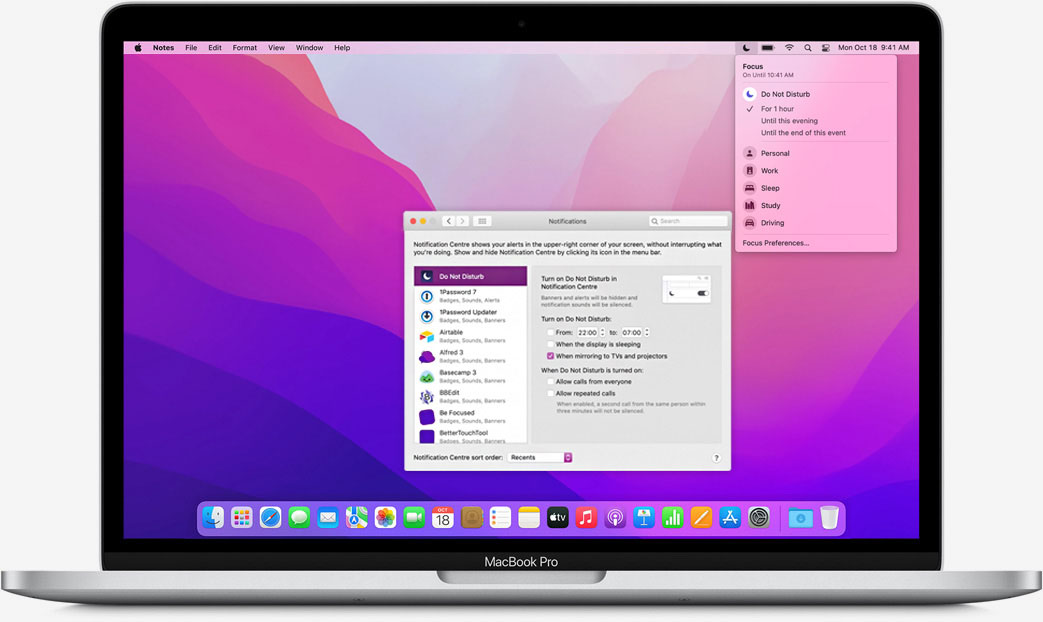The height and width of the screenshot is (622, 1043).
Task: Click the Wi-Fi status icon
Action: pyautogui.click(x=789, y=47)
